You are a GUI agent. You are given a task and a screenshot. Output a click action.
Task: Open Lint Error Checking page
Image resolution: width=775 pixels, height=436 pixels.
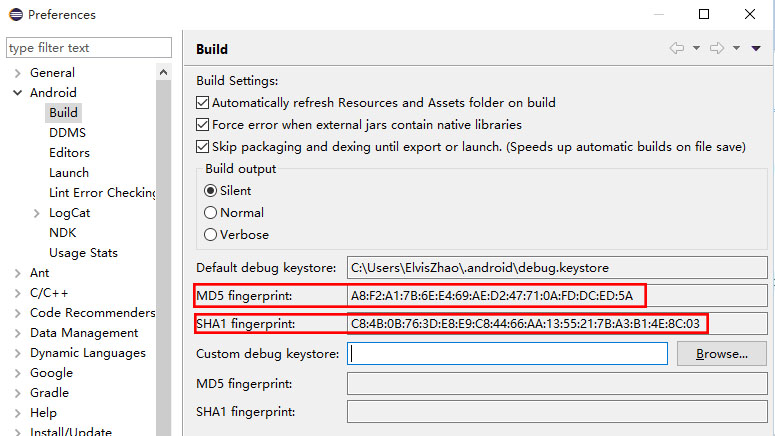pyautogui.click(x=102, y=193)
